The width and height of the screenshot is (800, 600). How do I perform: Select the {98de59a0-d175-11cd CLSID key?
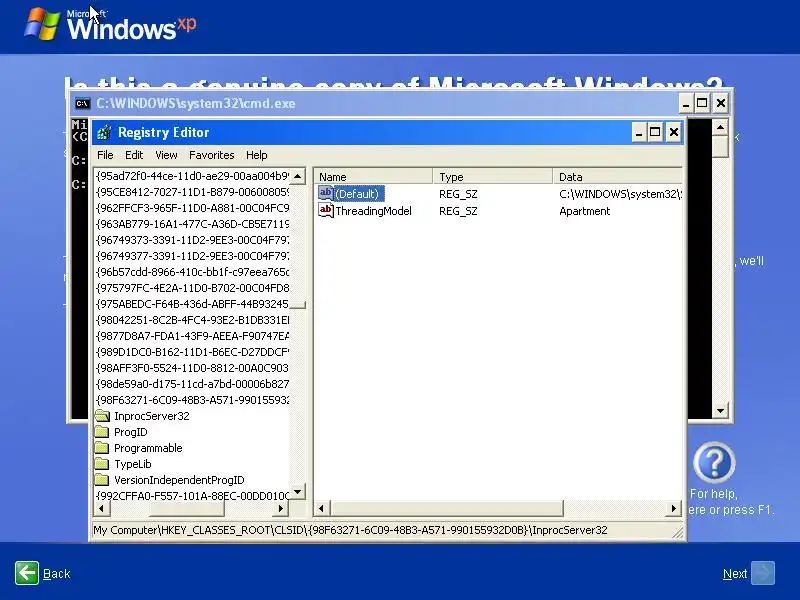pos(192,384)
